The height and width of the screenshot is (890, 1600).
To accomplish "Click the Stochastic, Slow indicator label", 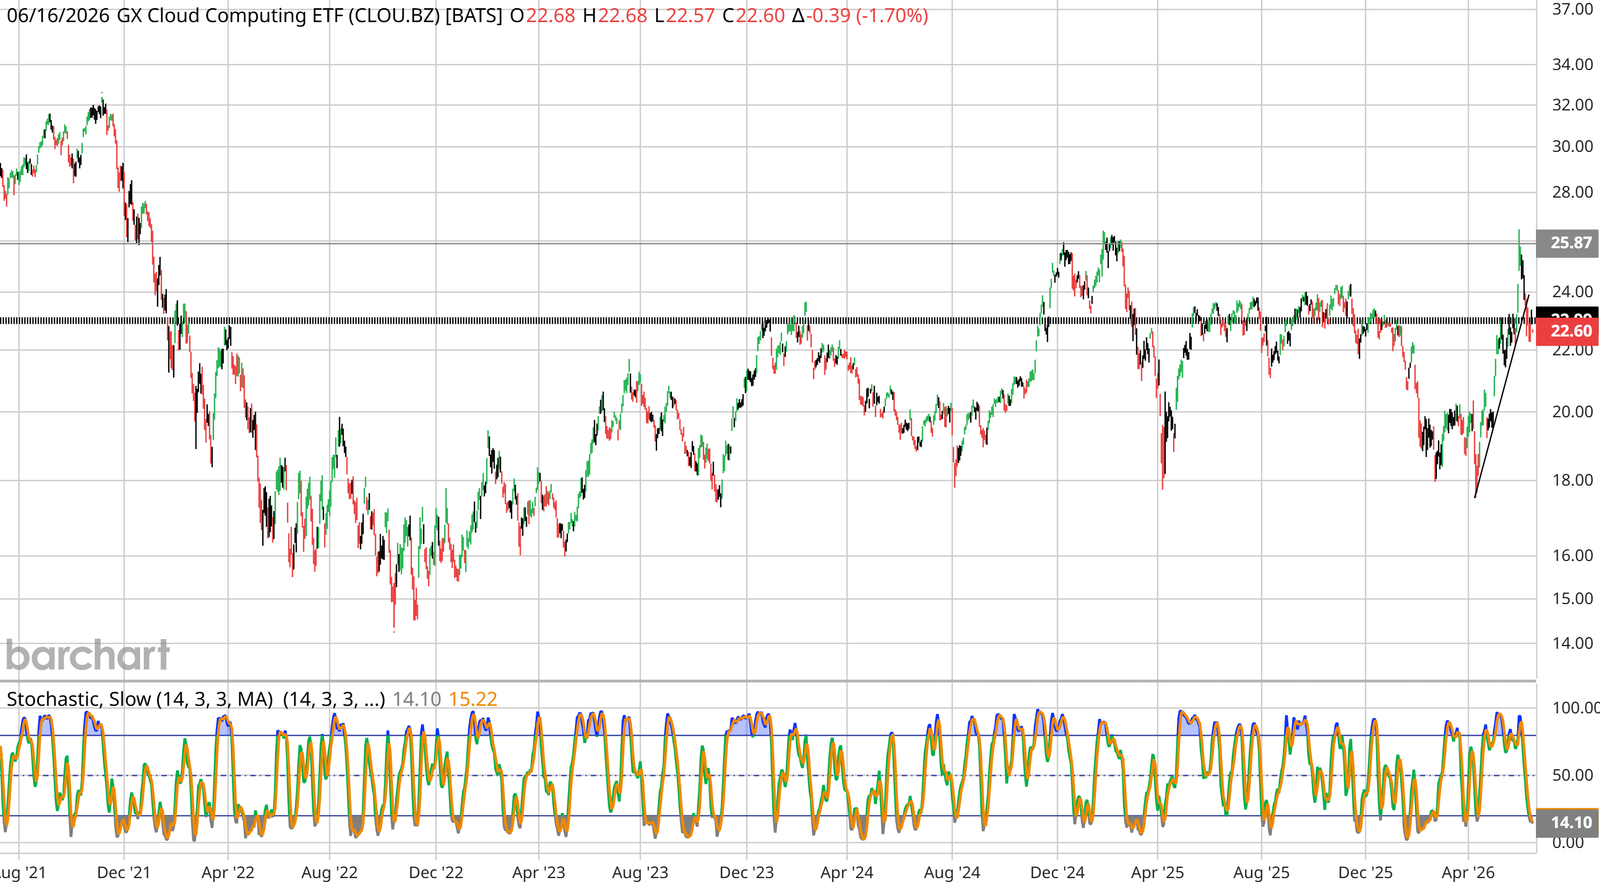I will 140,699.
